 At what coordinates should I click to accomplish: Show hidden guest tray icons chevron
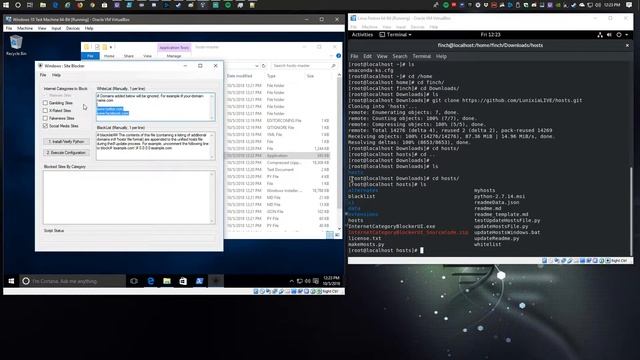(291, 281)
